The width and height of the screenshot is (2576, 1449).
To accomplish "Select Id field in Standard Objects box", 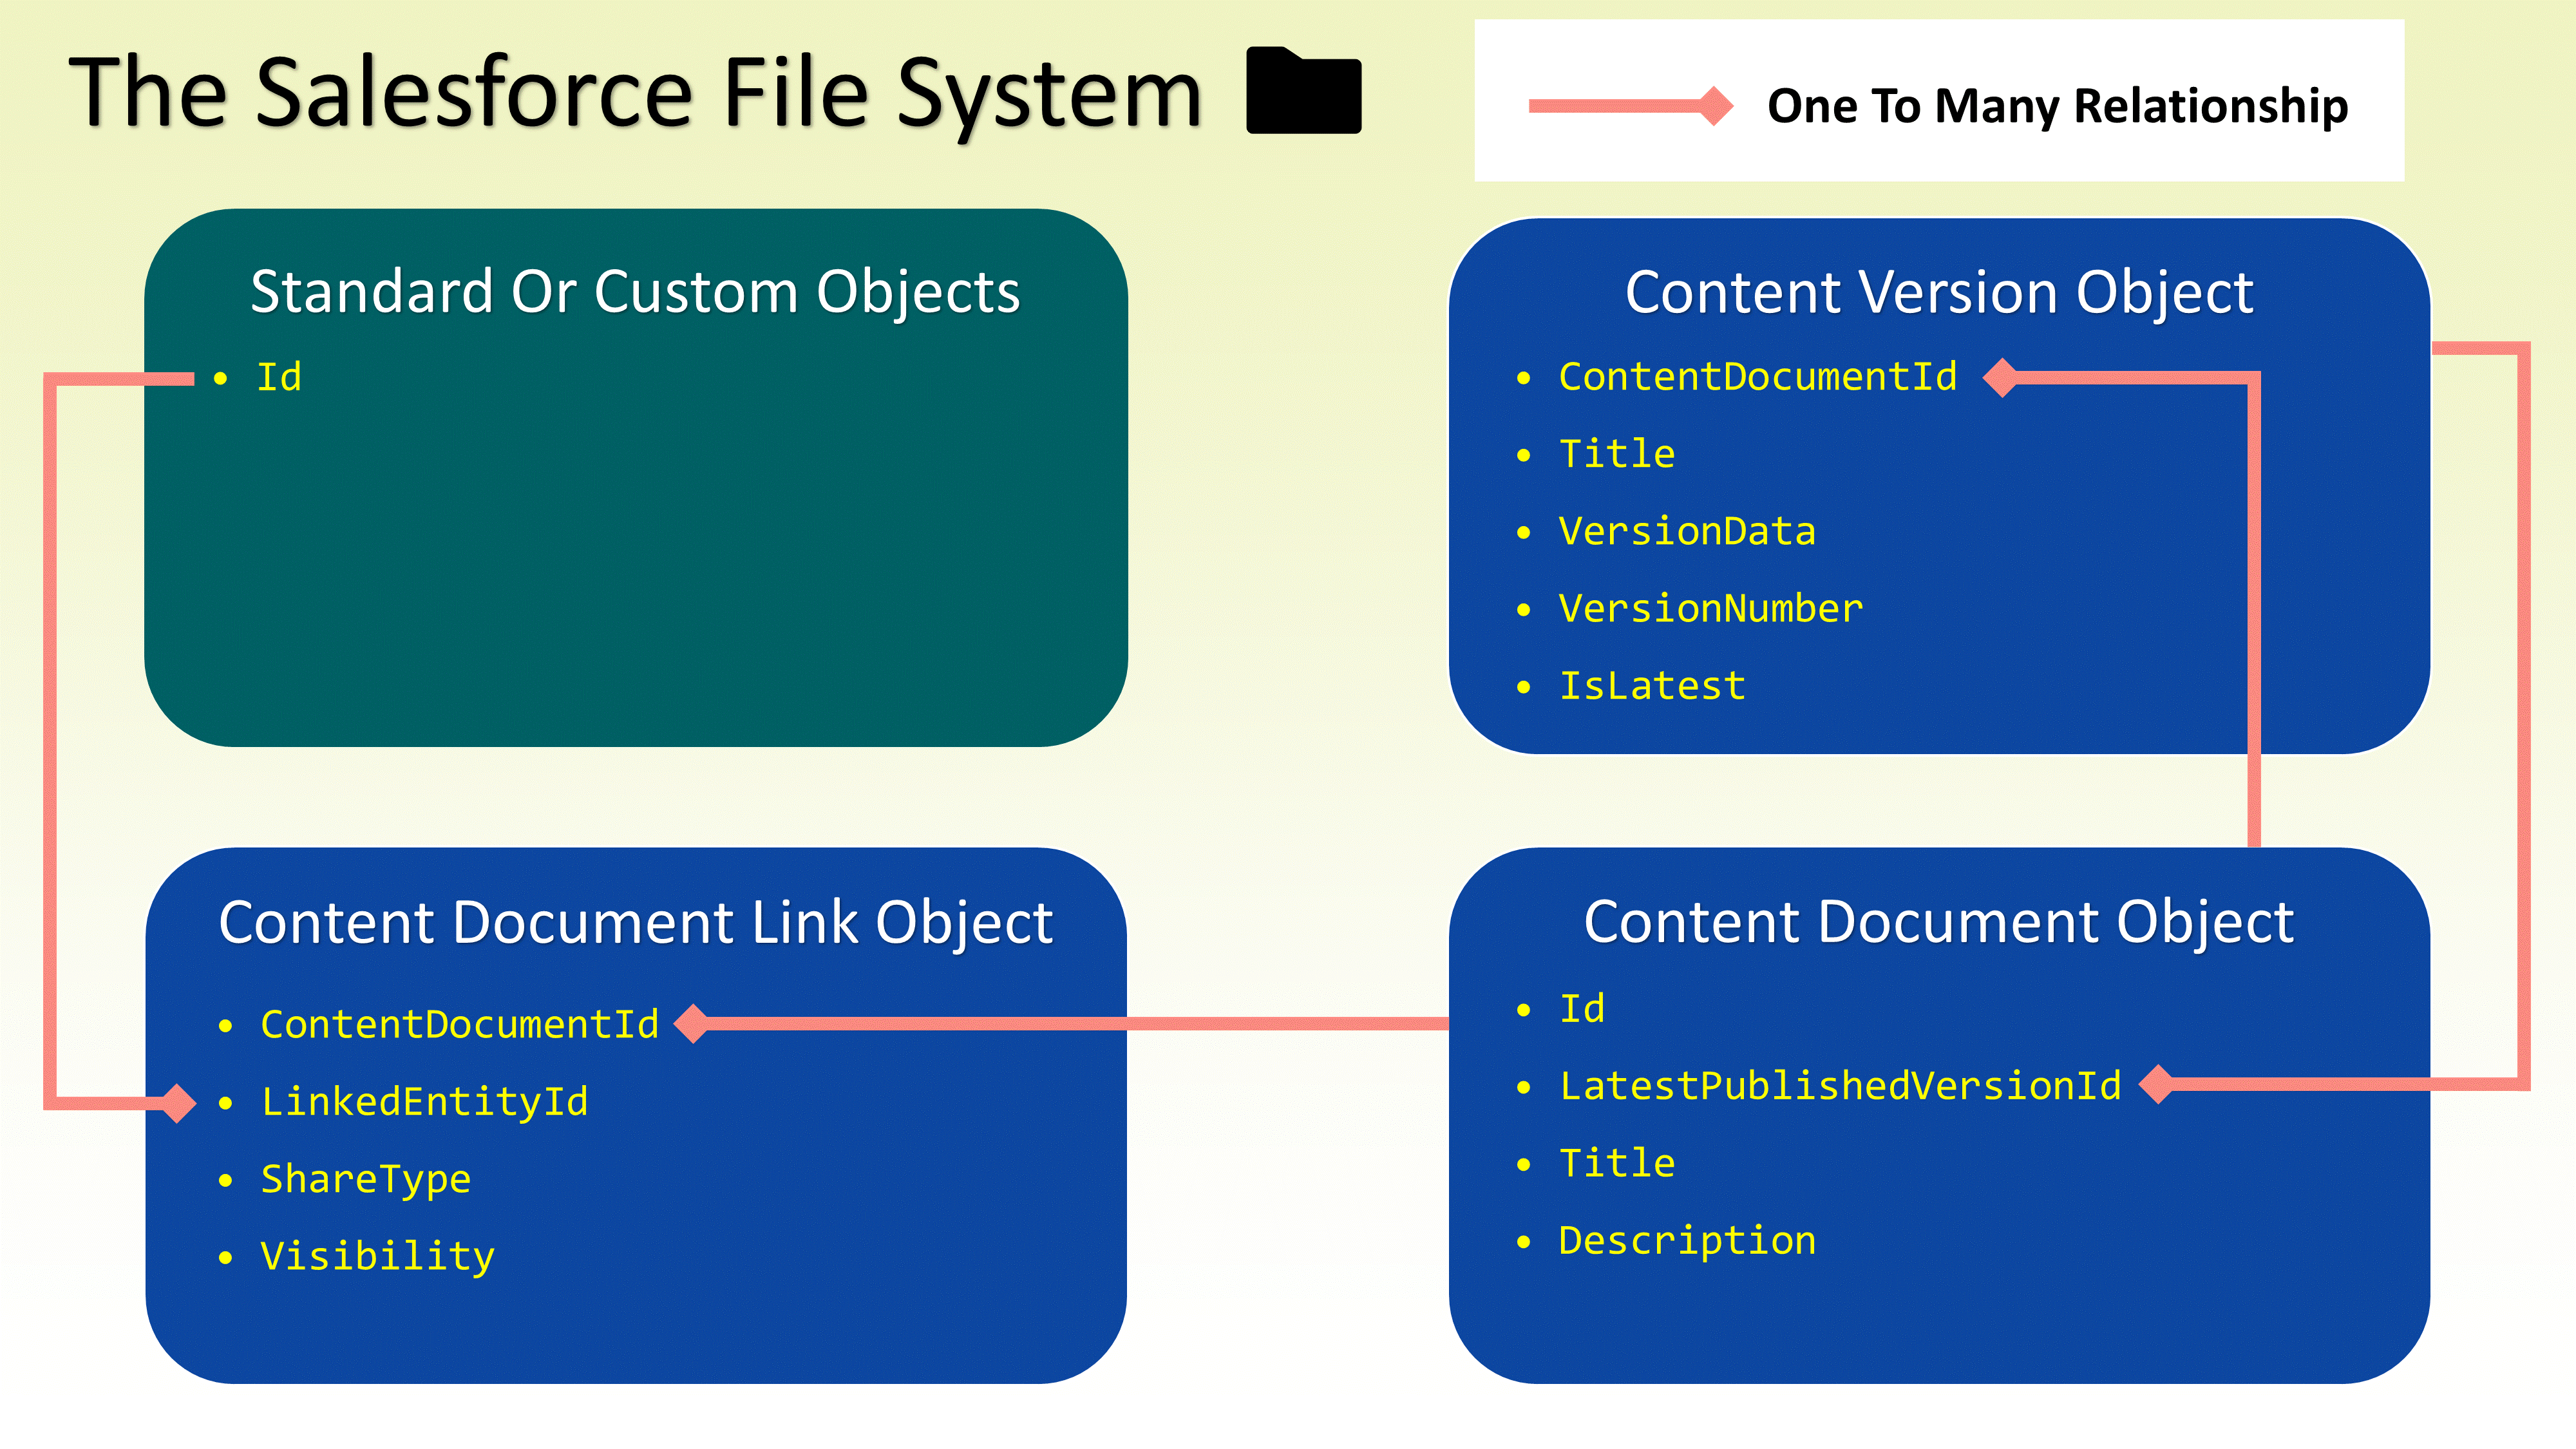I will [279, 378].
